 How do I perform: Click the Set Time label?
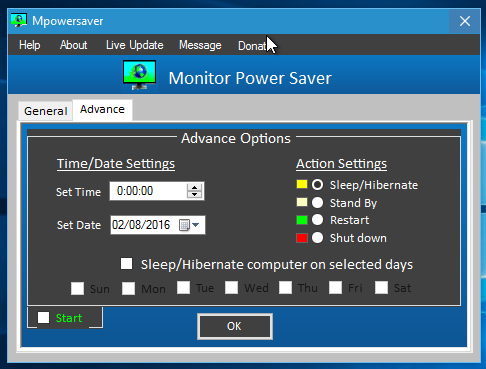78,192
